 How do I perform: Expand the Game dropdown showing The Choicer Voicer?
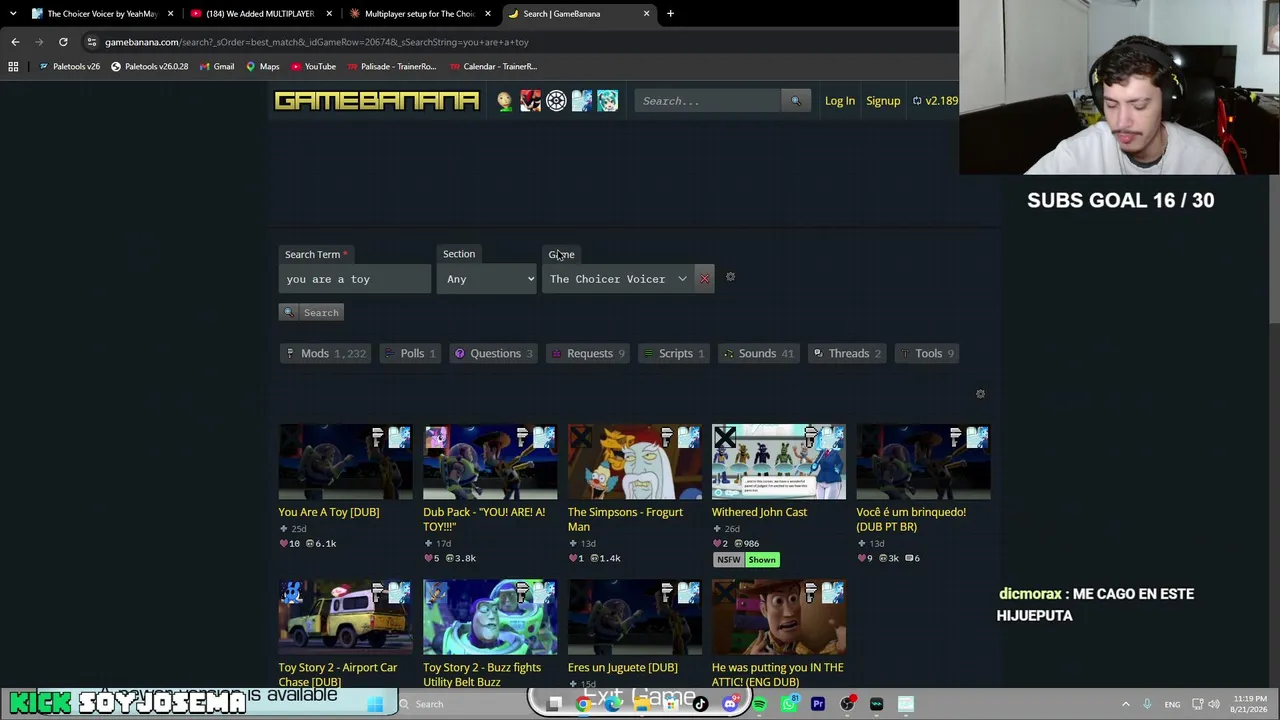point(618,279)
